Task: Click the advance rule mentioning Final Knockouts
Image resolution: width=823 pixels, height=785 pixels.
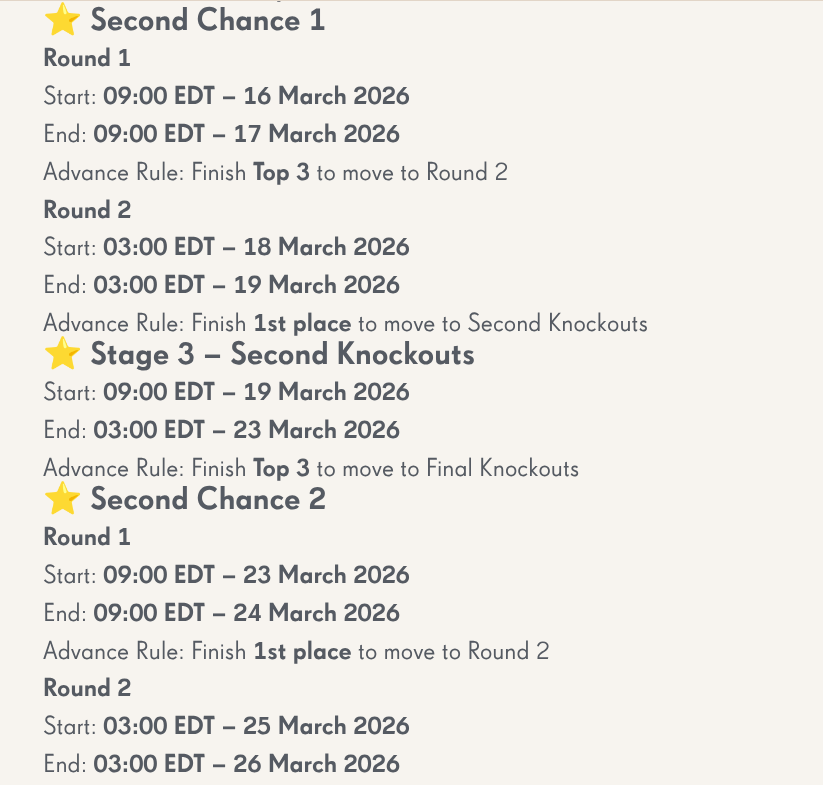Action: 311,469
